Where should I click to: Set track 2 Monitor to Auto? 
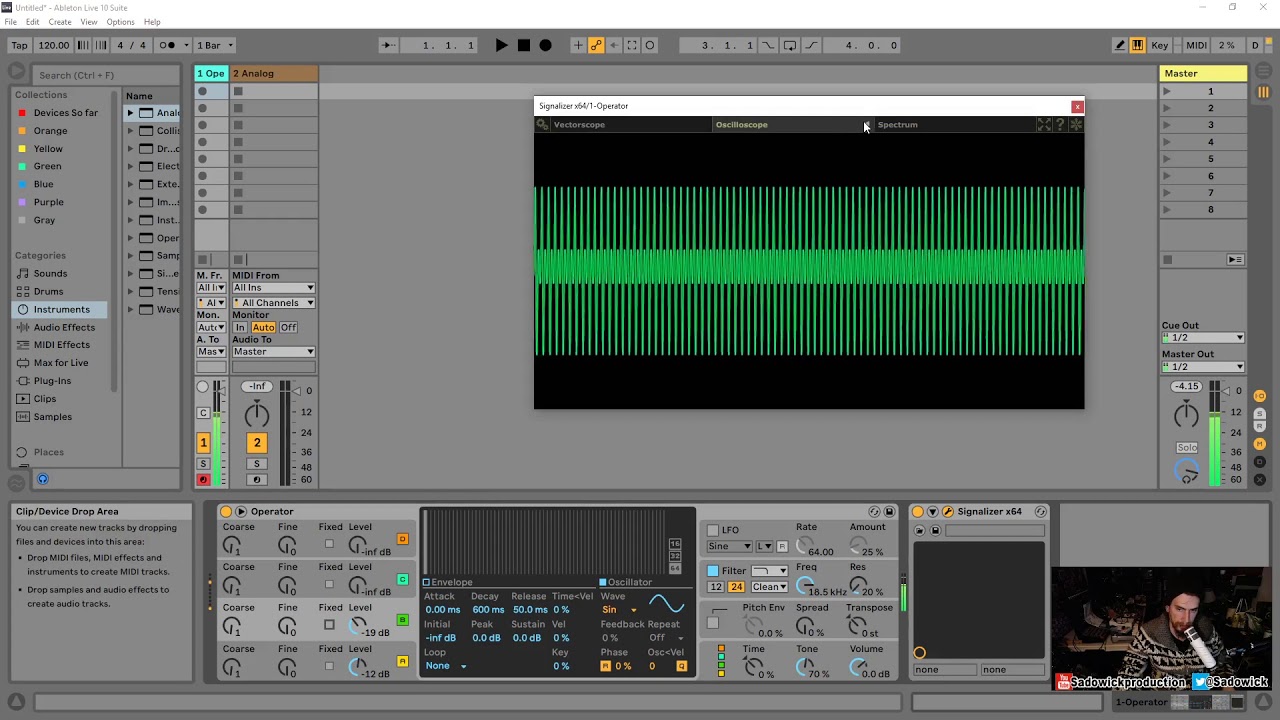point(263,328)
